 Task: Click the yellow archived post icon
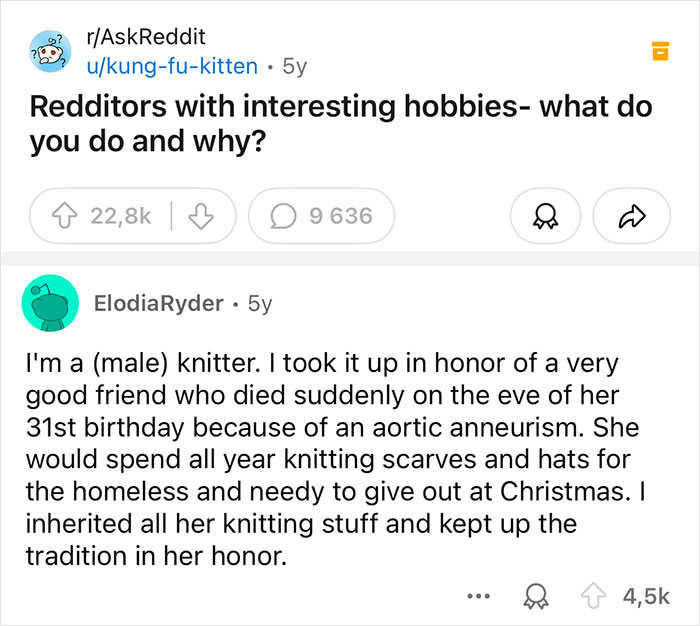[659, 51]
